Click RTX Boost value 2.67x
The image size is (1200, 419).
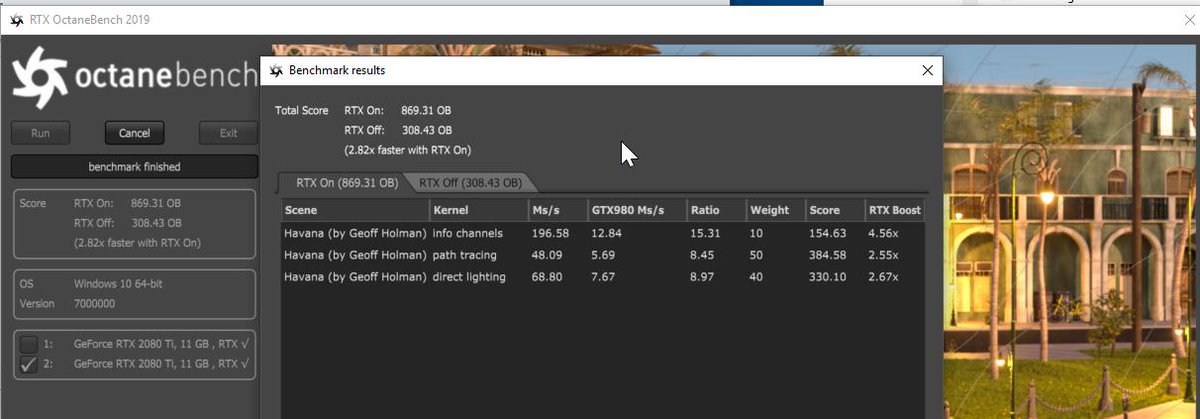[885, 277]
